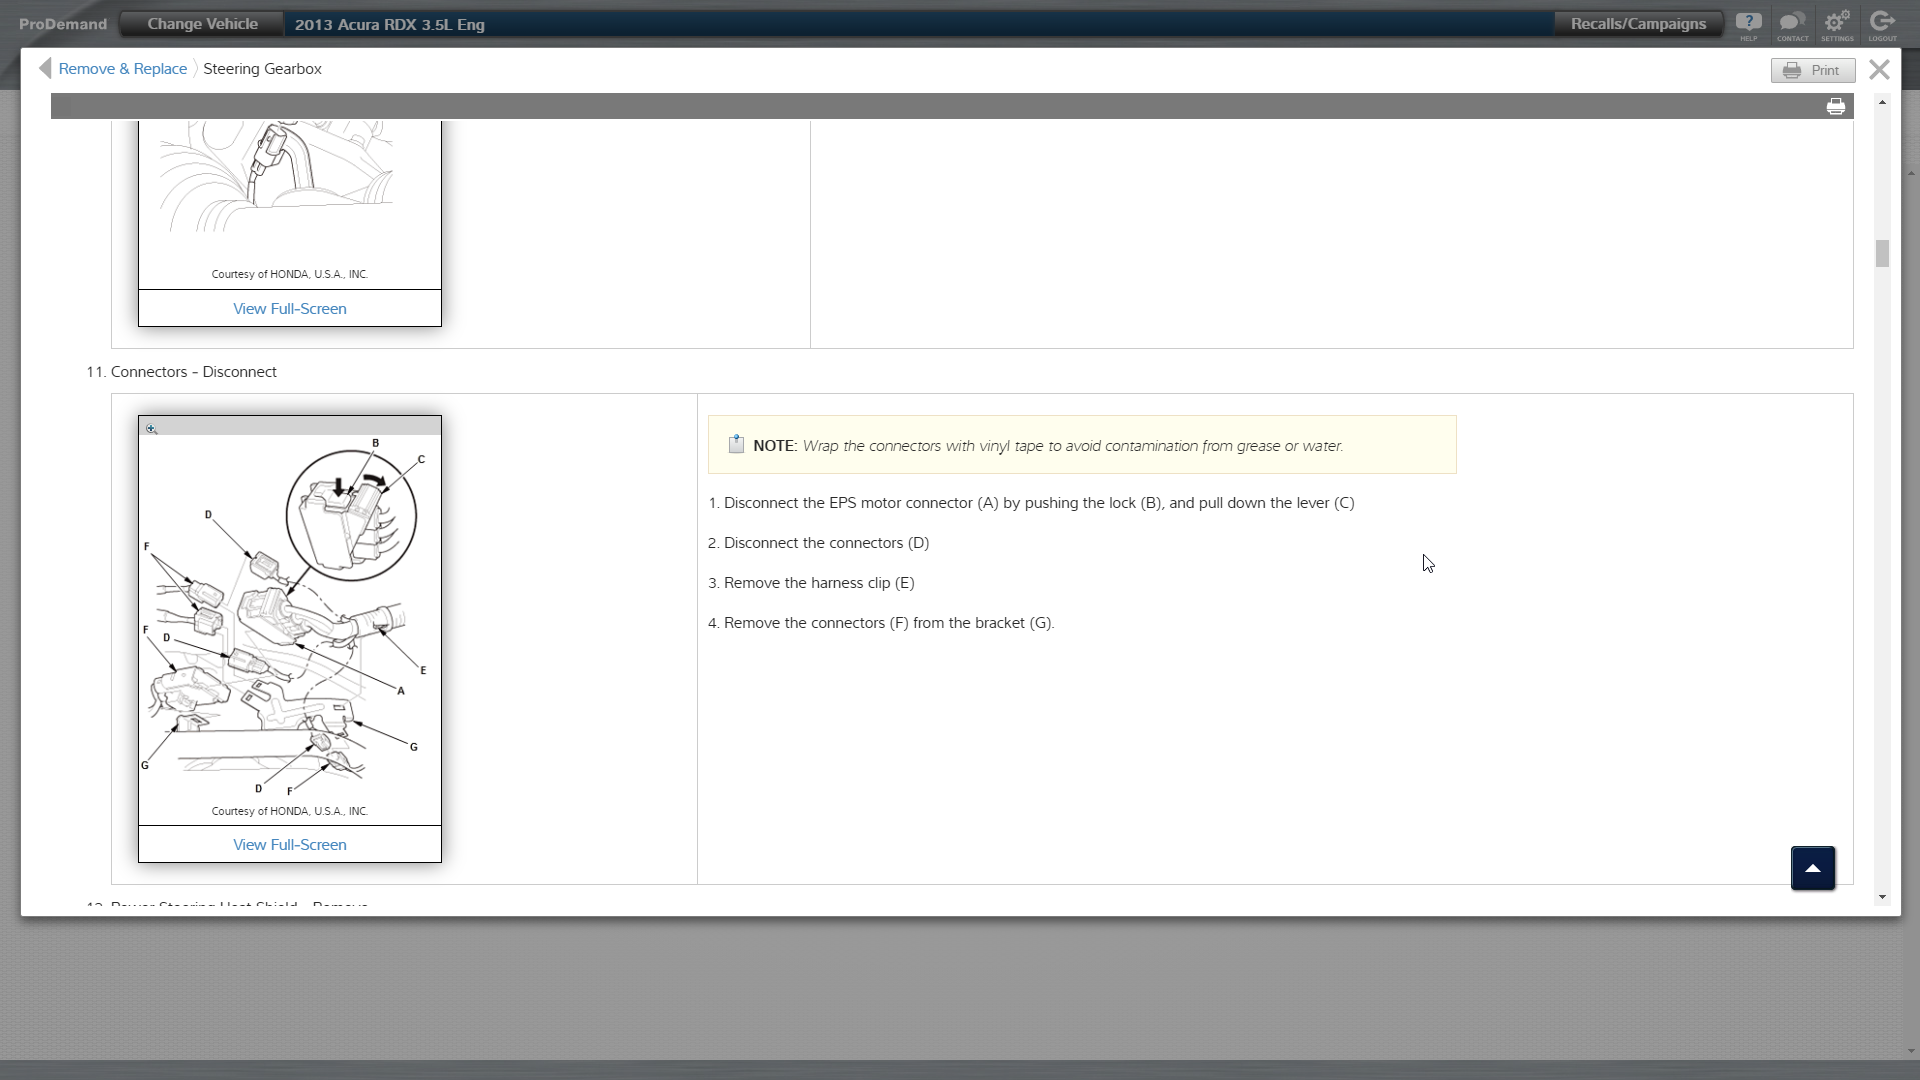Image resolution: width=1920 pixels, height=1080 pixels.
Task: Open the Contact chat bubble icon
Action: pyautogui.click(x=1792, y=23)
